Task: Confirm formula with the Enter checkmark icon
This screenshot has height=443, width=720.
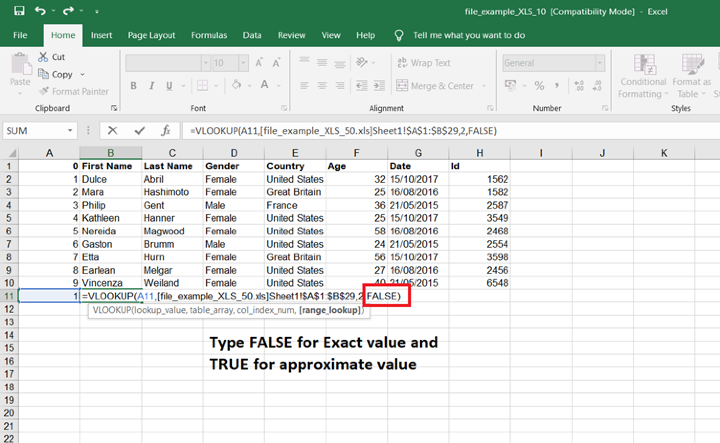Action: tap(138, 130)
